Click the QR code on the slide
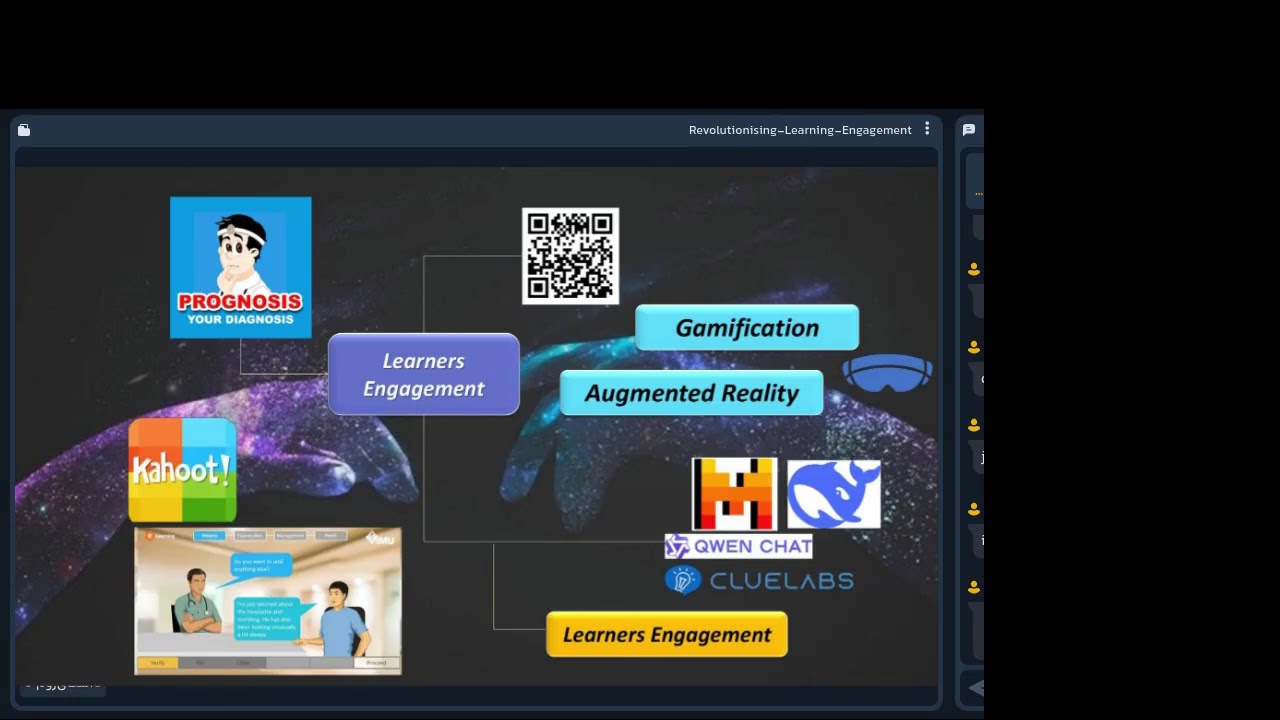This screenshot has width=1280, height=720. [571, 256]
